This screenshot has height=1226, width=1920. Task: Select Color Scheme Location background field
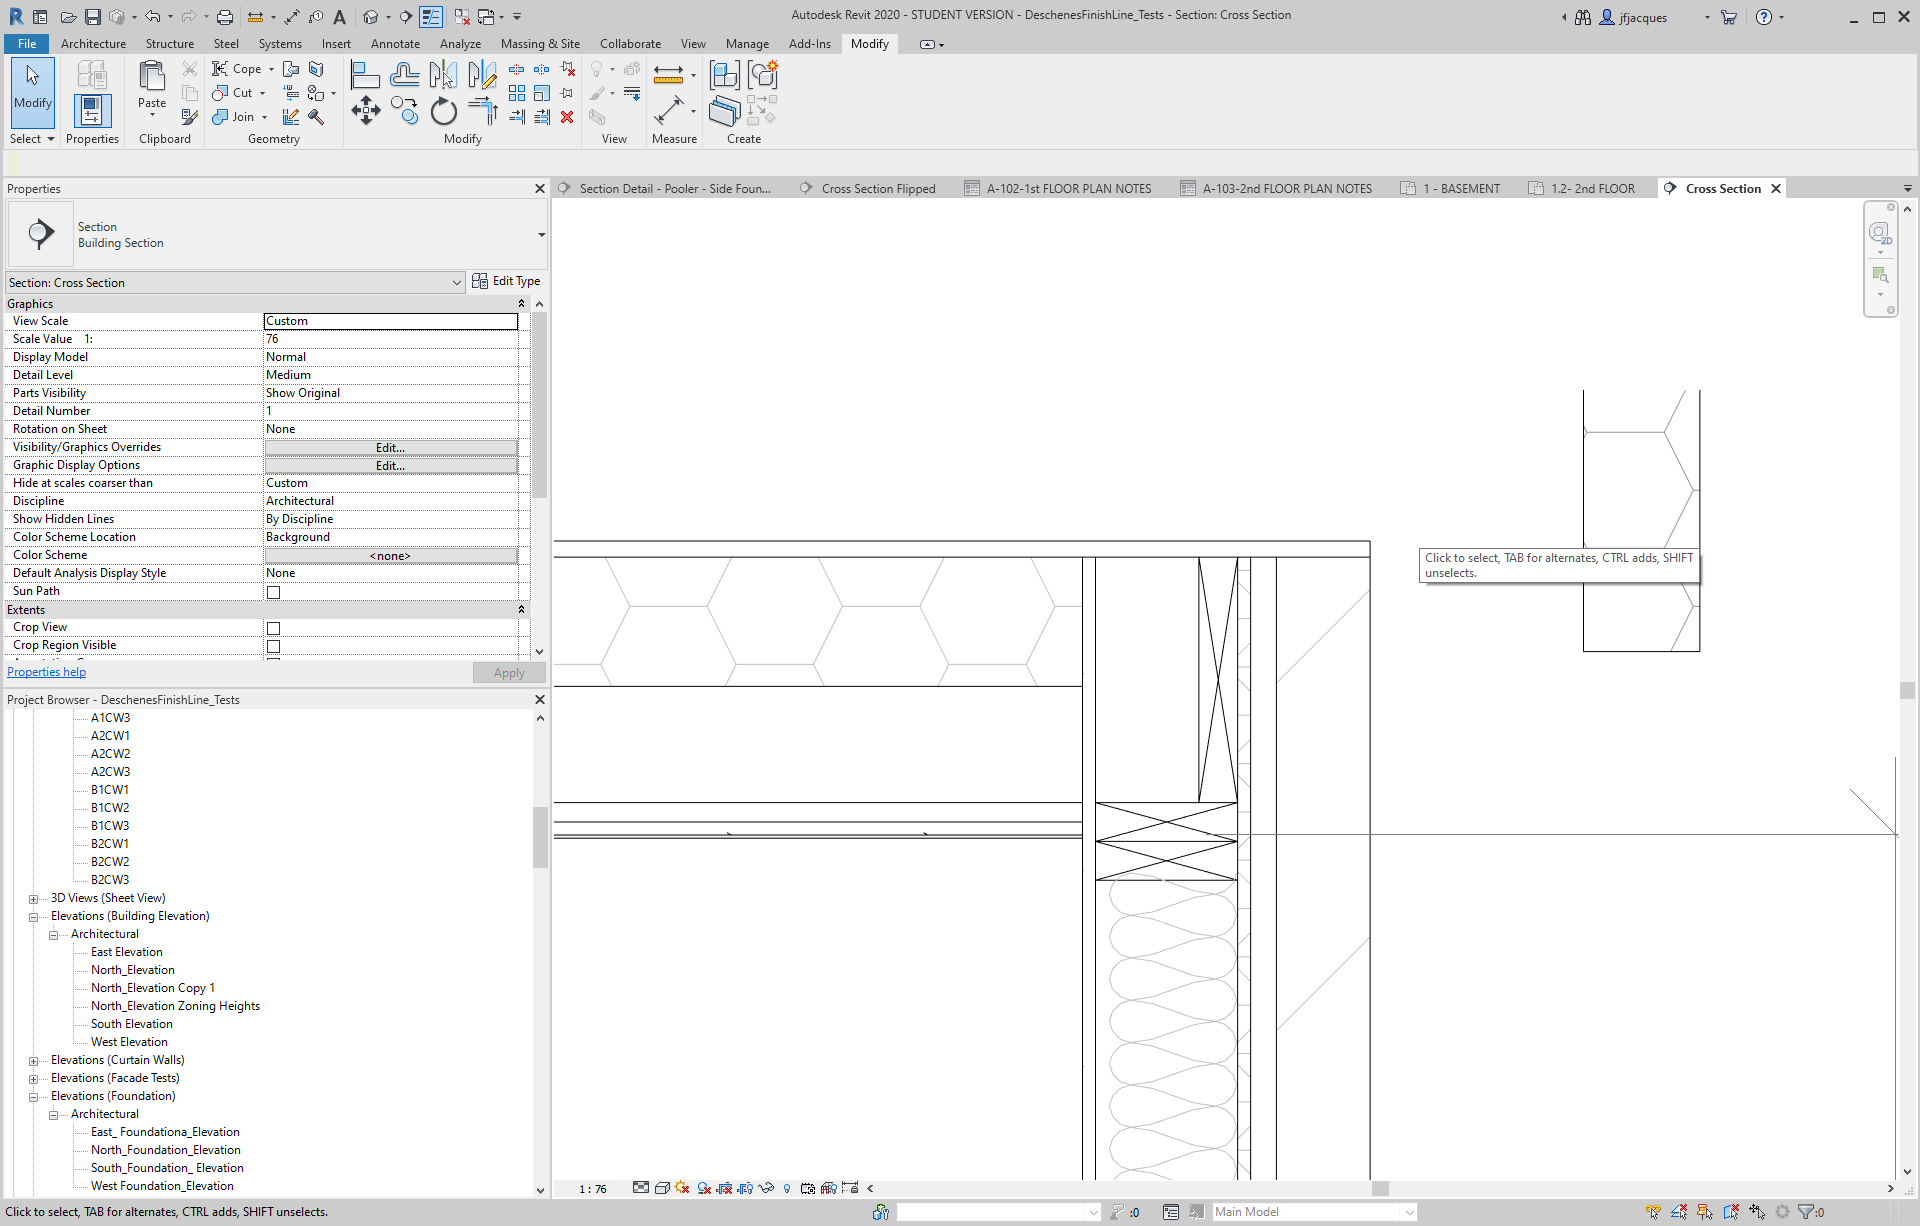tap(390, 537)
